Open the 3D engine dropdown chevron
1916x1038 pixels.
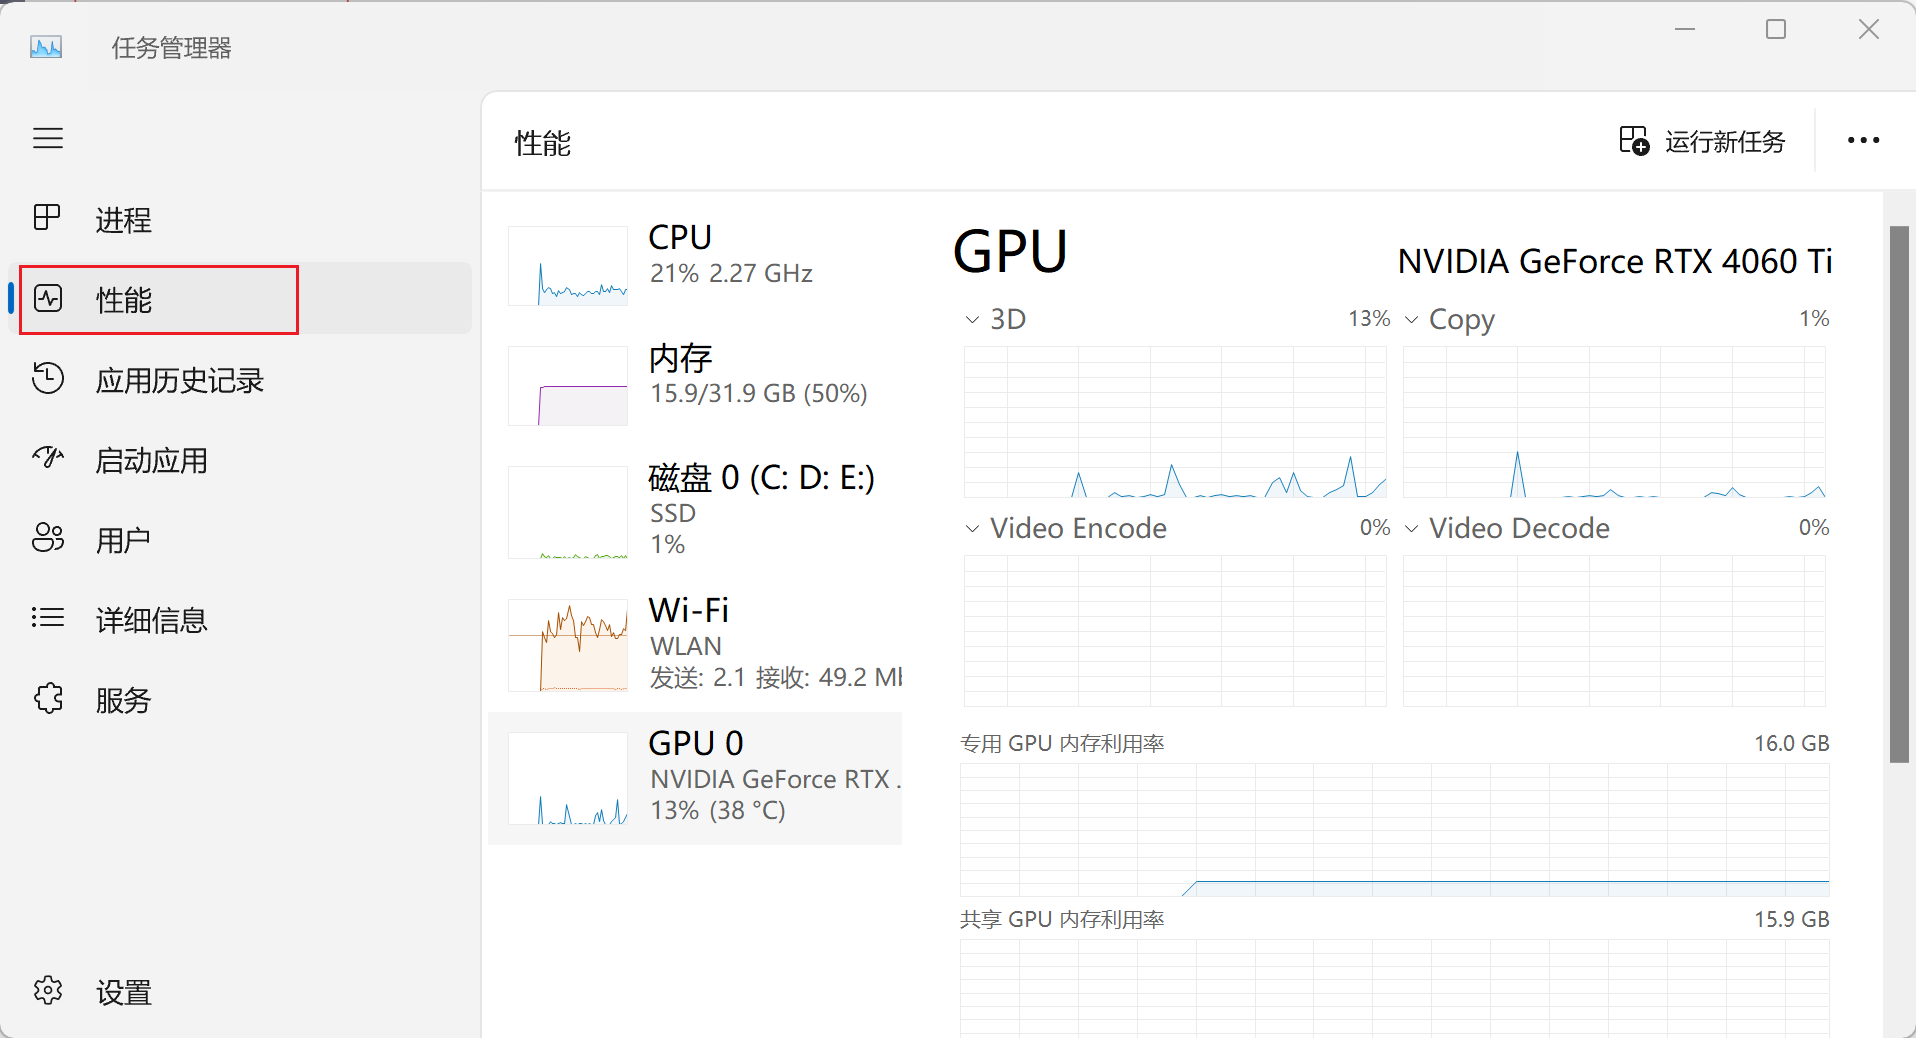point(972,320)
